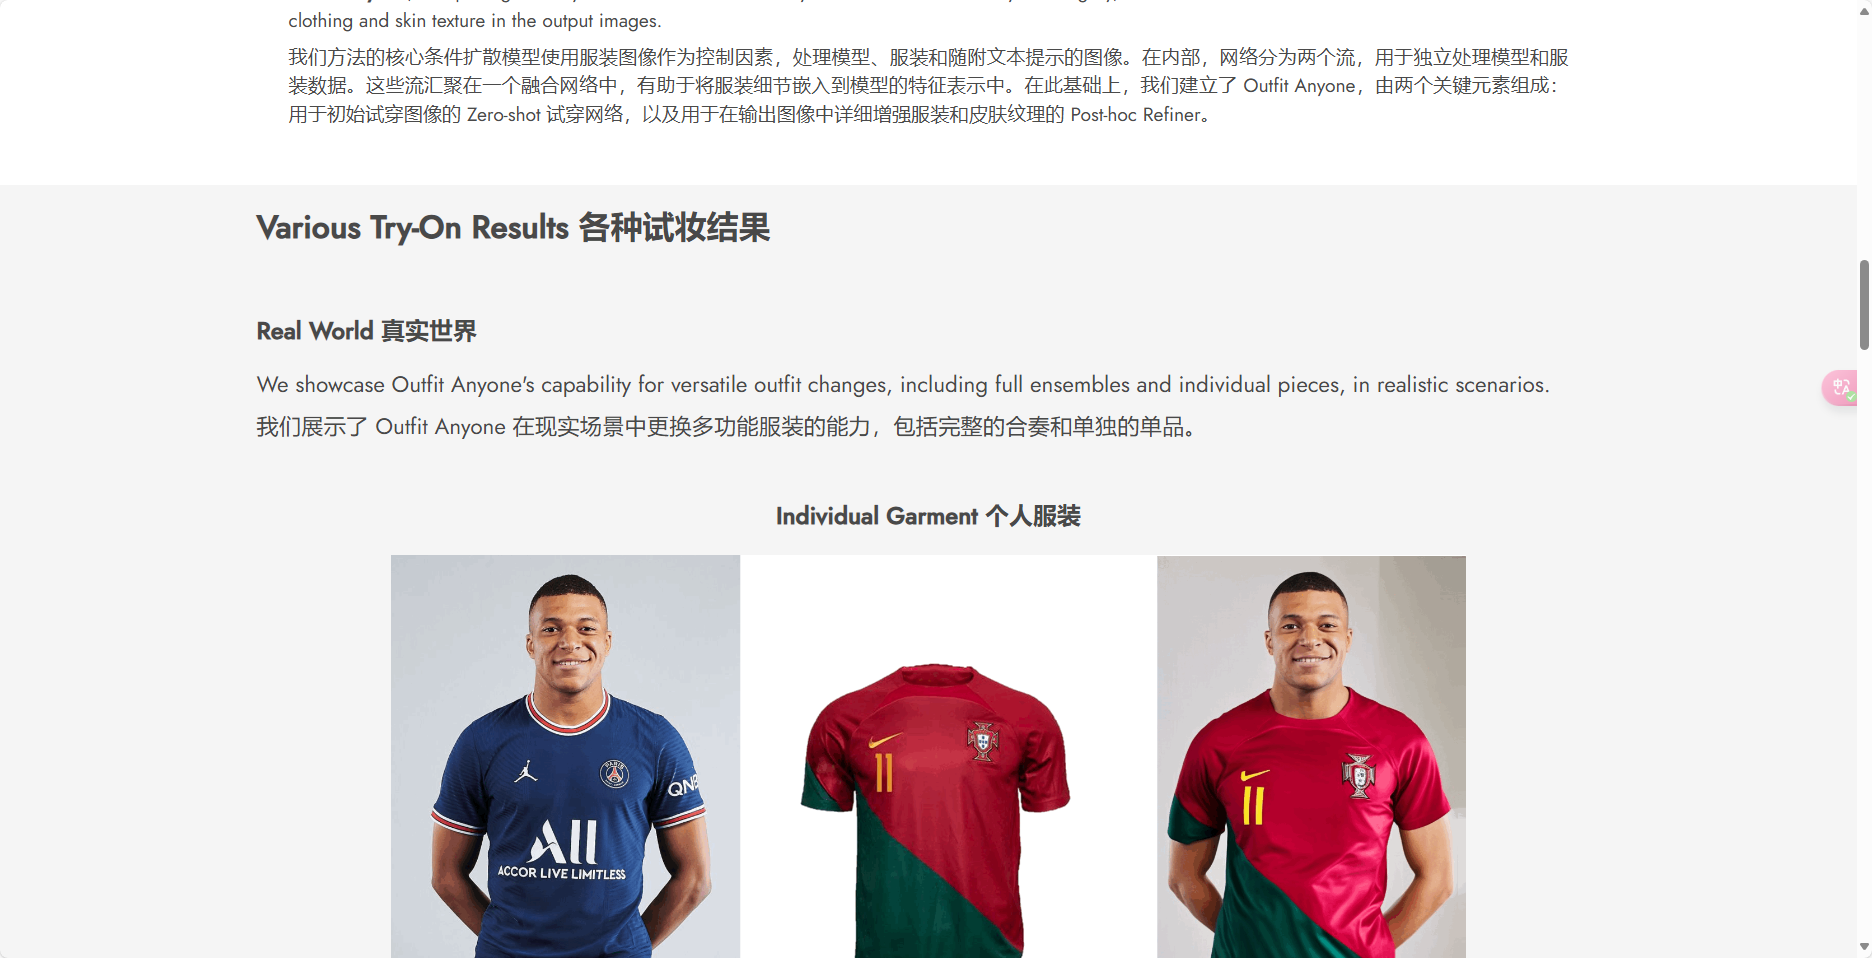Click the ALL Accor Live Limitless sponsor logo
The image size is (1872, 958).
tap(563, 849)
